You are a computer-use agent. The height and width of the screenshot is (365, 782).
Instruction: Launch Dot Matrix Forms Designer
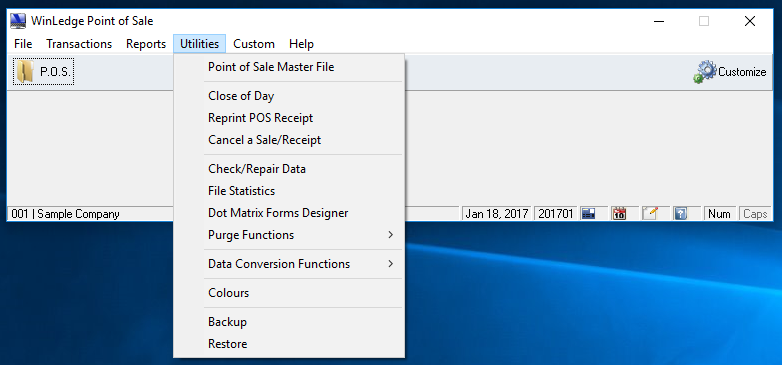pos(289,213)
